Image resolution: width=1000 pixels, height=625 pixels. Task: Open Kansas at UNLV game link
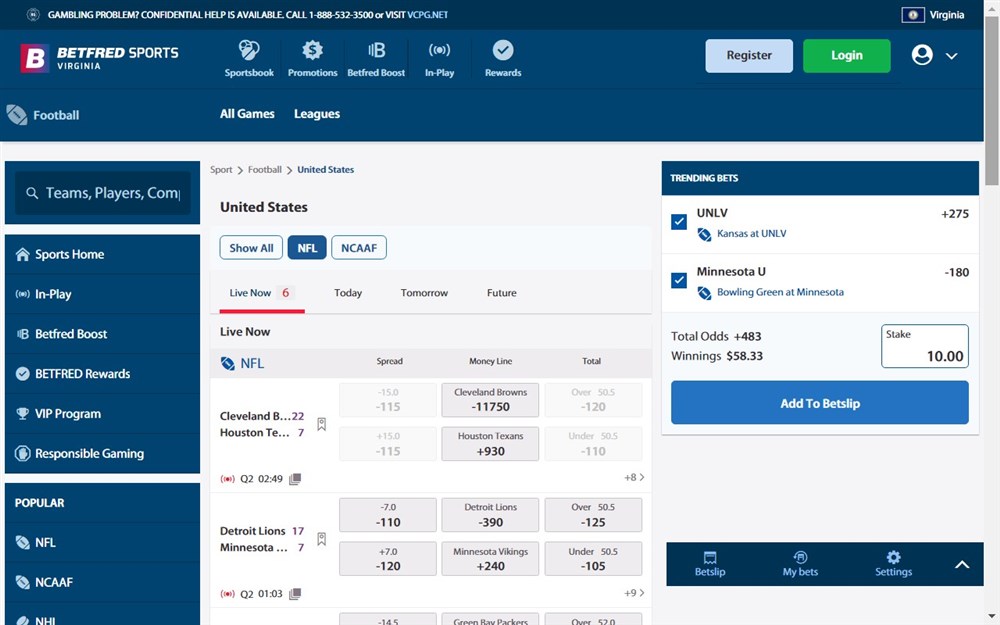(x=751, y=233)
